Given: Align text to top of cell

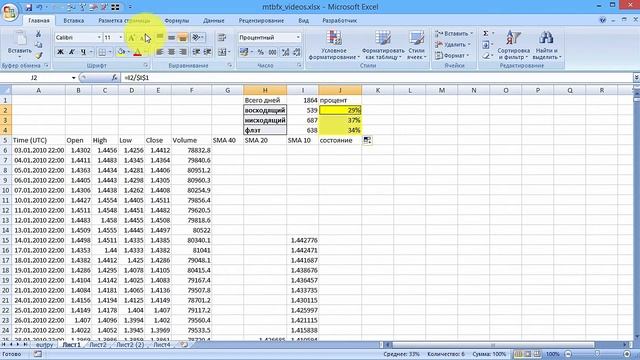Looking at the screenshot, I should pos(160,38).
